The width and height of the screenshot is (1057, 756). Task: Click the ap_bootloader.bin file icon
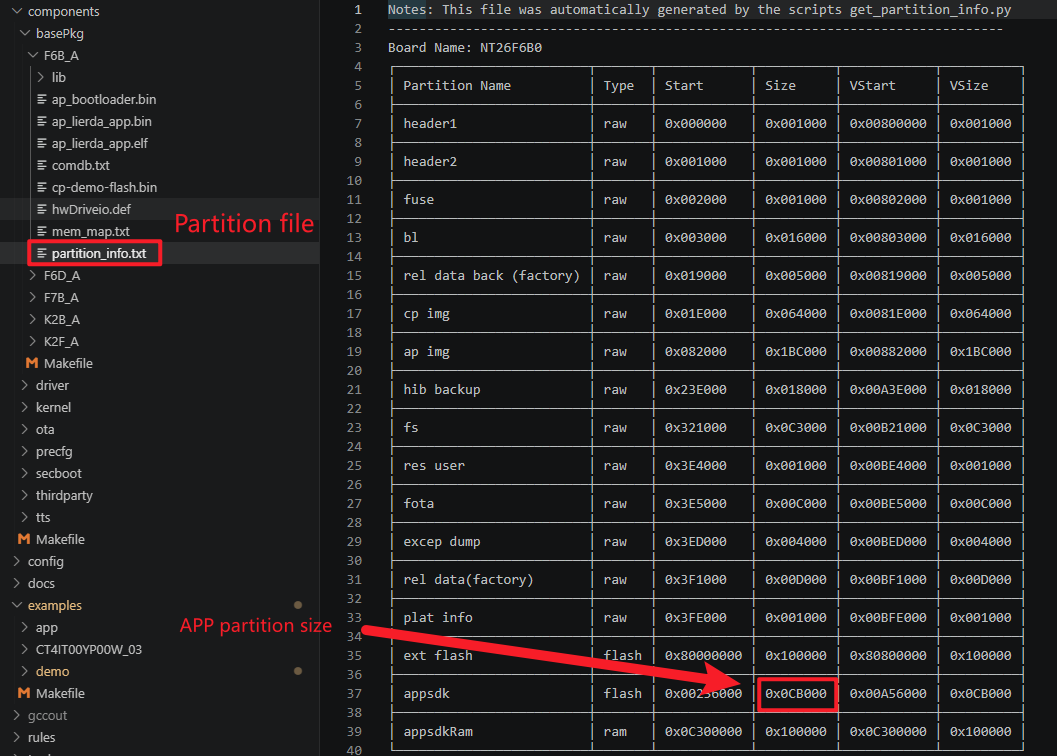click(x=42, y=99)
